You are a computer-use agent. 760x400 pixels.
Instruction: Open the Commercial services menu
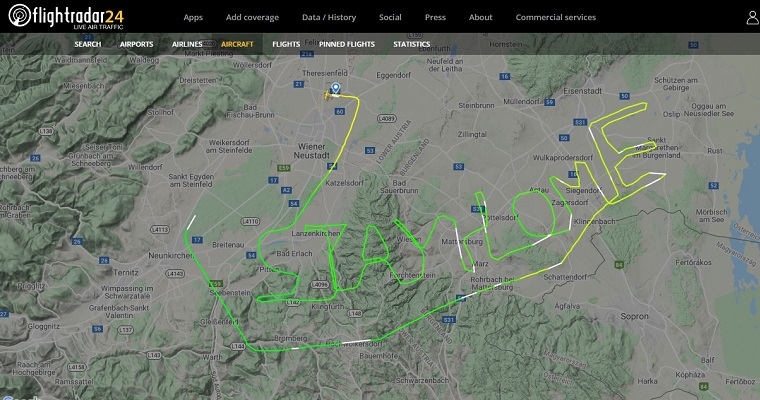click(x=555, y=17)
